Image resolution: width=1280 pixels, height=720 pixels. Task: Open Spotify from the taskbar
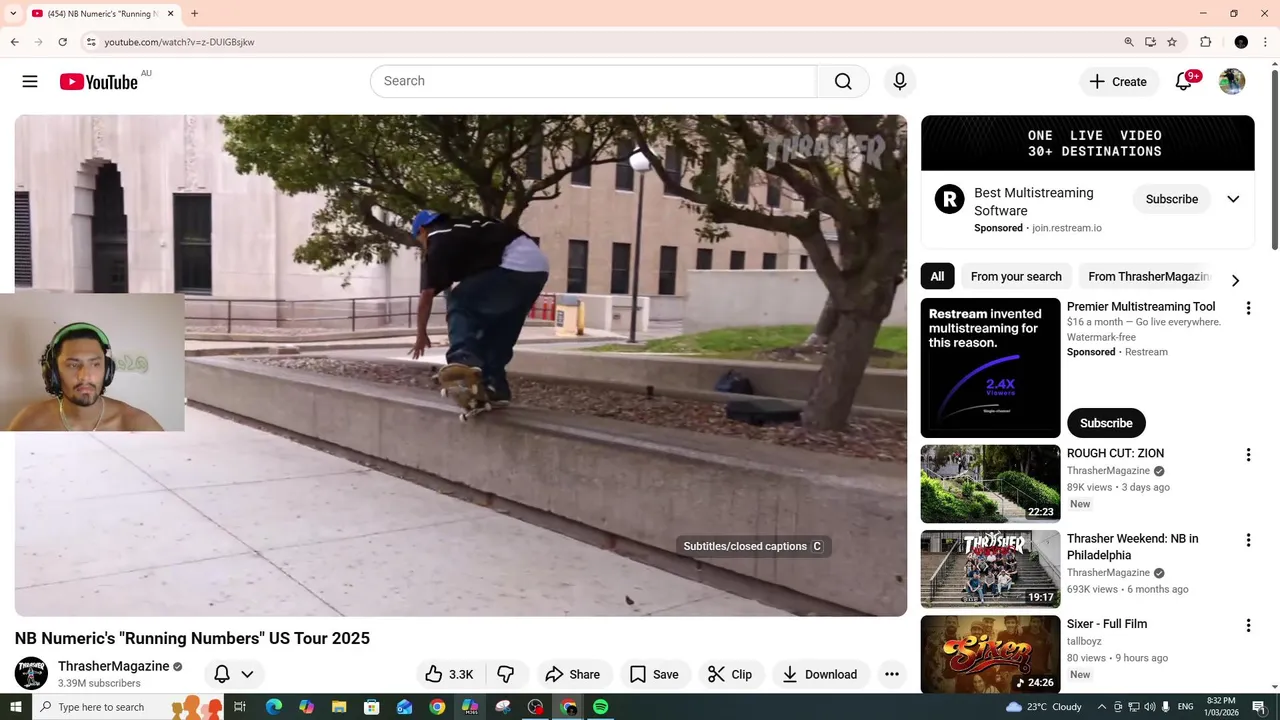coord(600,707)
